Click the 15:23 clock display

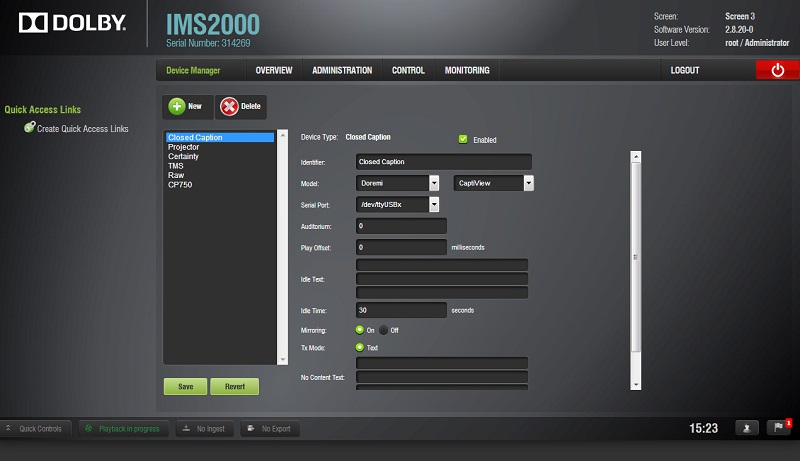coord(704,428)
